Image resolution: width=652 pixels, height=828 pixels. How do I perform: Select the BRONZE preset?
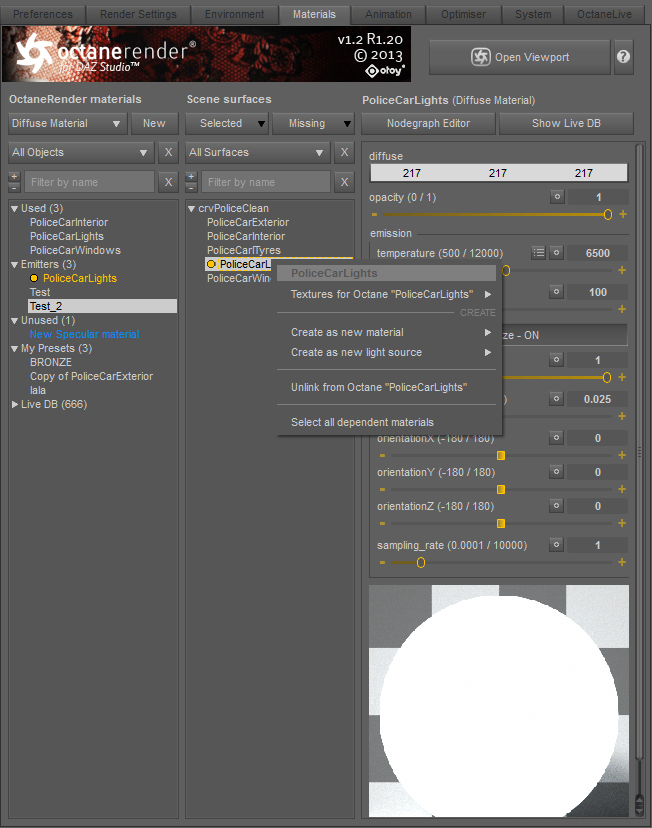tap(51, 362)
